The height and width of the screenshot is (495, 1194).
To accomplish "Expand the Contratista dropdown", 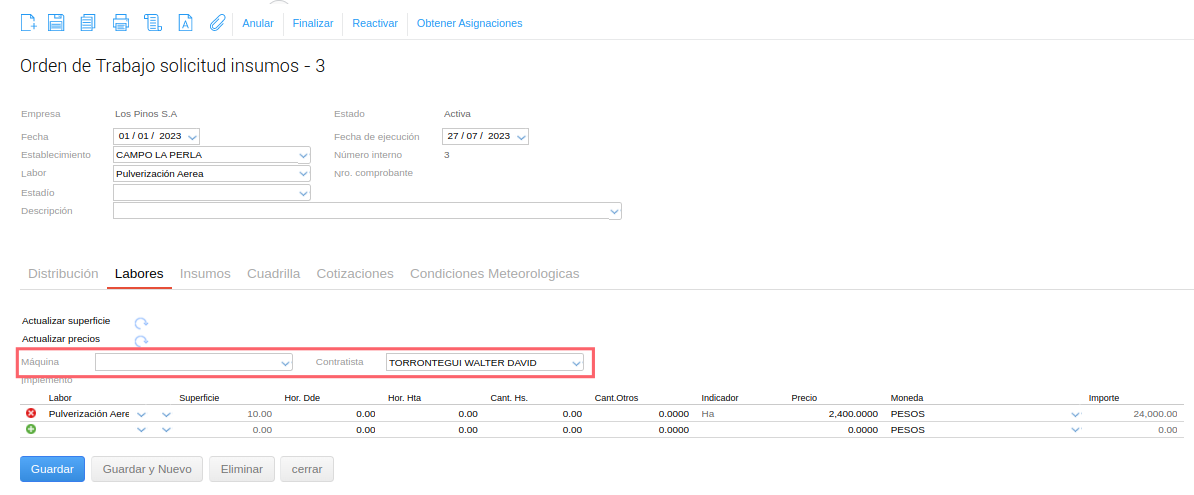I will [x=576, y=362].
